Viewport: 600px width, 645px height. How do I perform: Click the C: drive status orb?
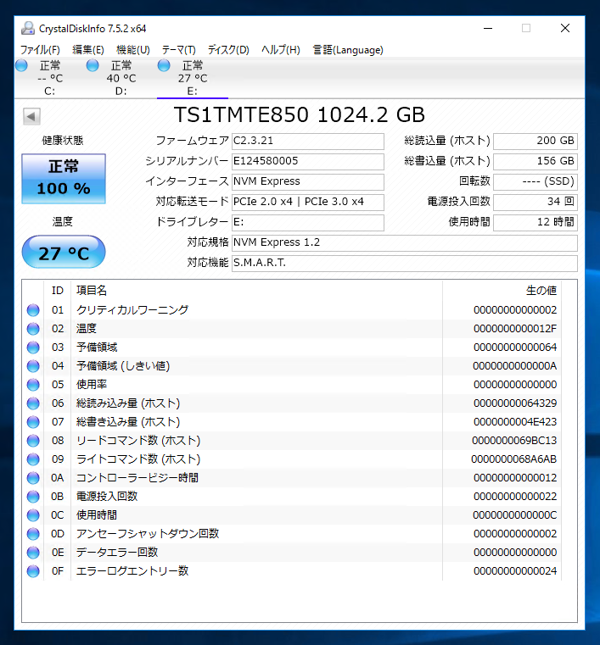[x=21, y=65]
